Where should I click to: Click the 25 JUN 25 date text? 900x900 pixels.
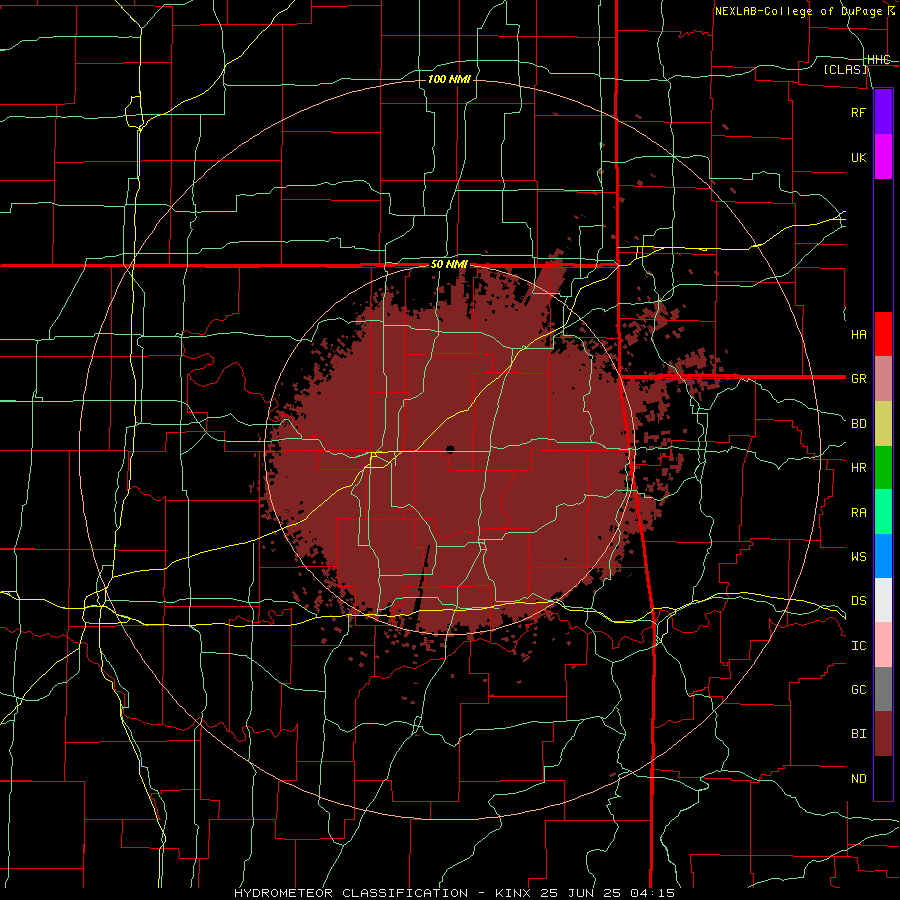(581, 893)
